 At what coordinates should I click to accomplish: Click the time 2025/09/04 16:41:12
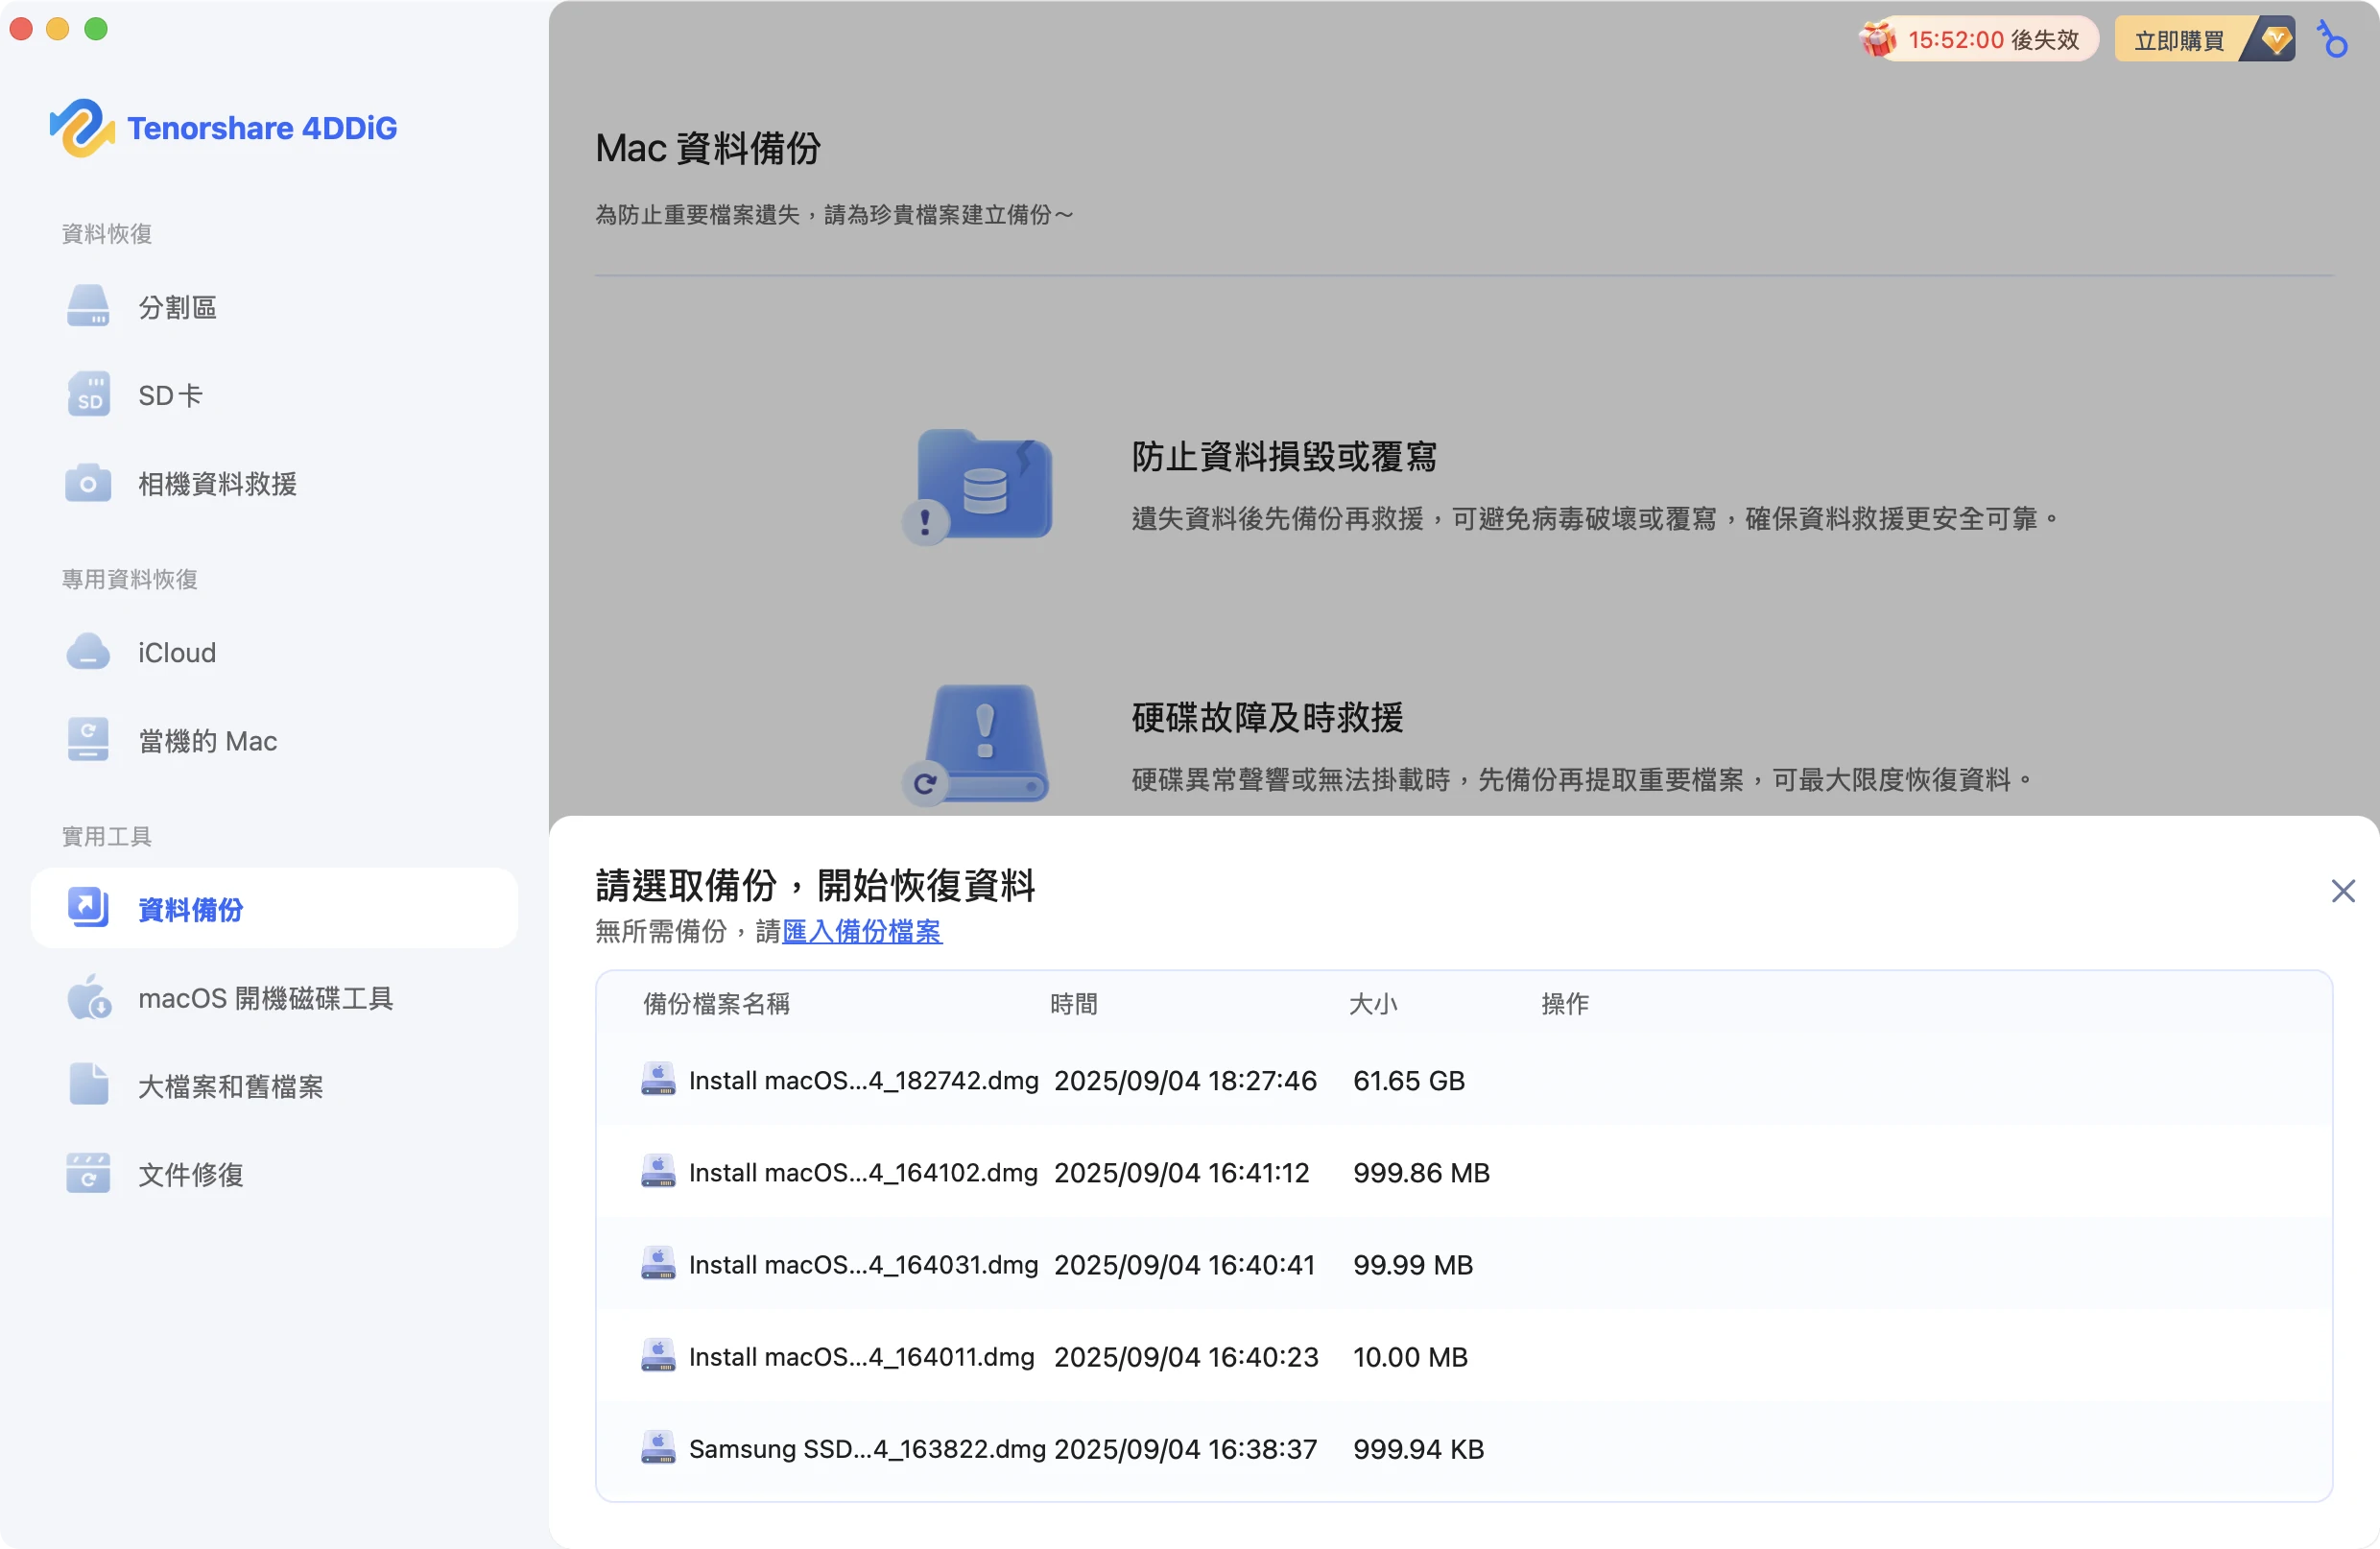coord(1182,1172)
